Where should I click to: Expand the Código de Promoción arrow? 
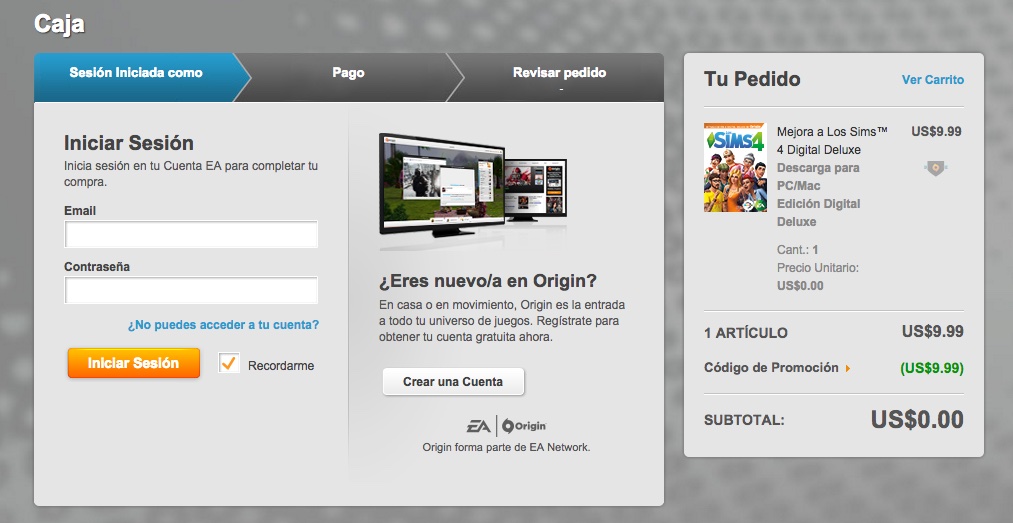coord(848,369)
